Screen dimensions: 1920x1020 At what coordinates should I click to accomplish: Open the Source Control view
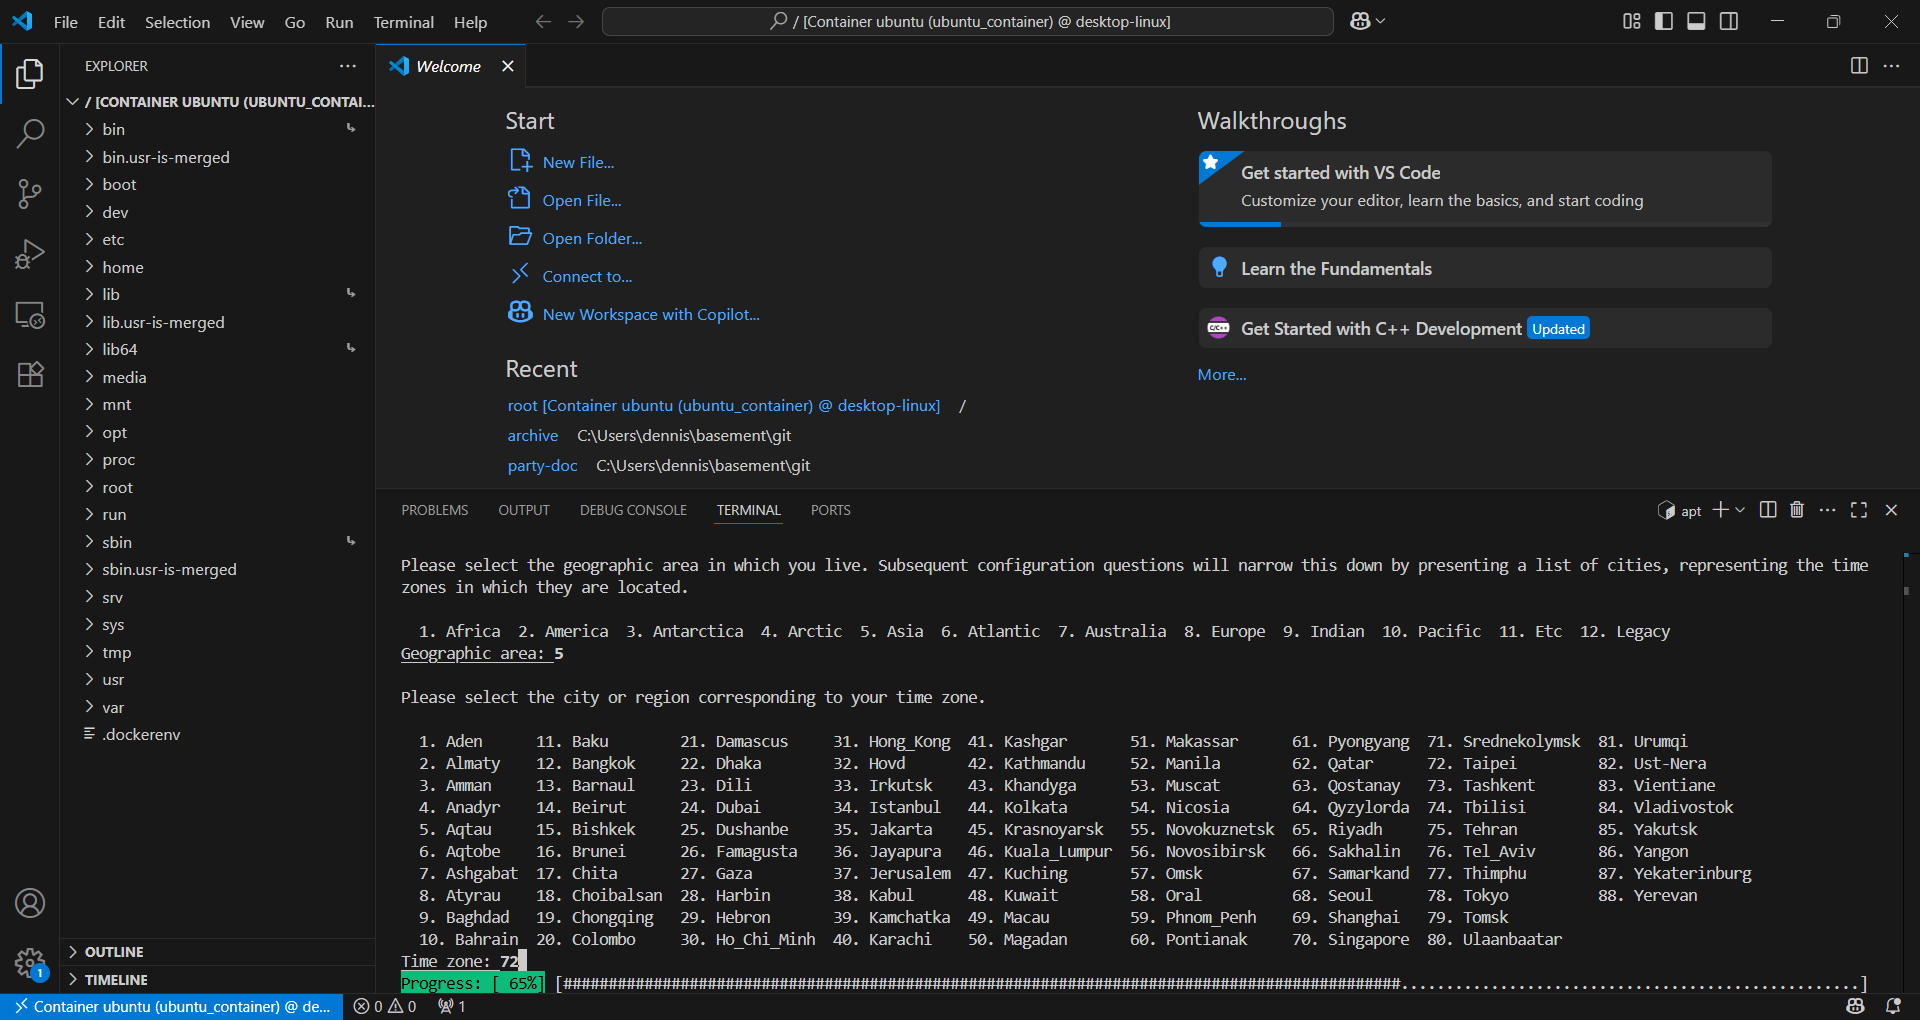(30, 194)
